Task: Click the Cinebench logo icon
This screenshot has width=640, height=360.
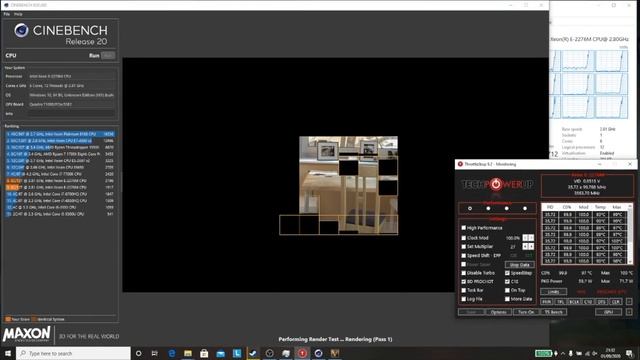Action: point(21,30)
